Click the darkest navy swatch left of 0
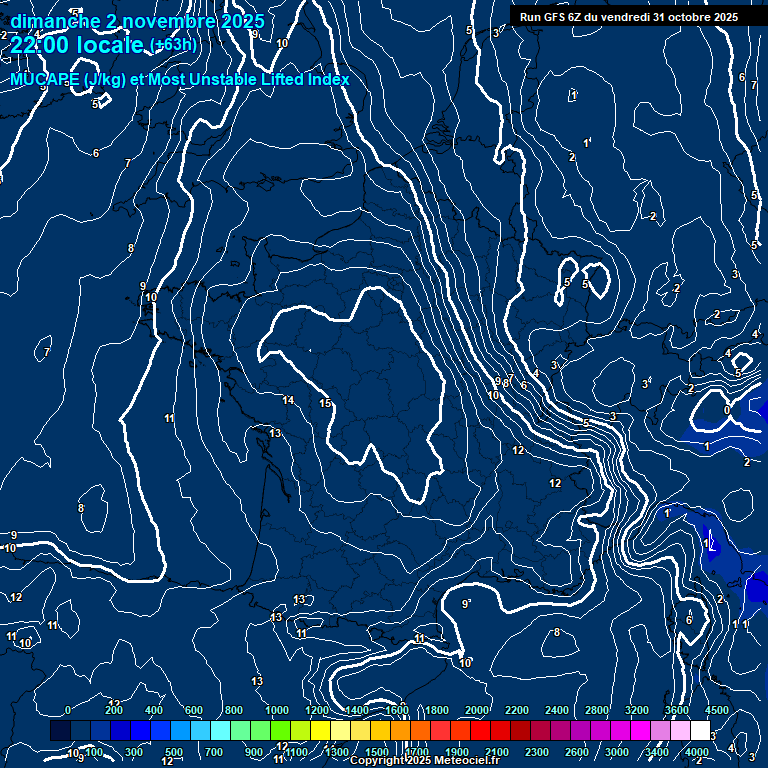The width and height of the screenshot is (768, 768). click(x=60, y=730)
